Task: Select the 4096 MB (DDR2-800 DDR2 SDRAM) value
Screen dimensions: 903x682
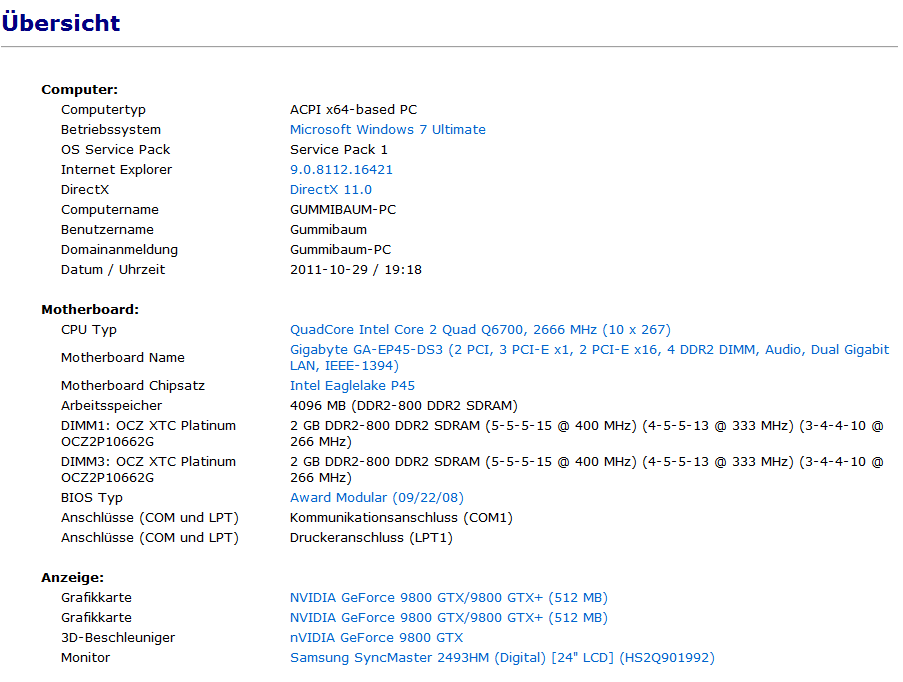Action: 404,406
